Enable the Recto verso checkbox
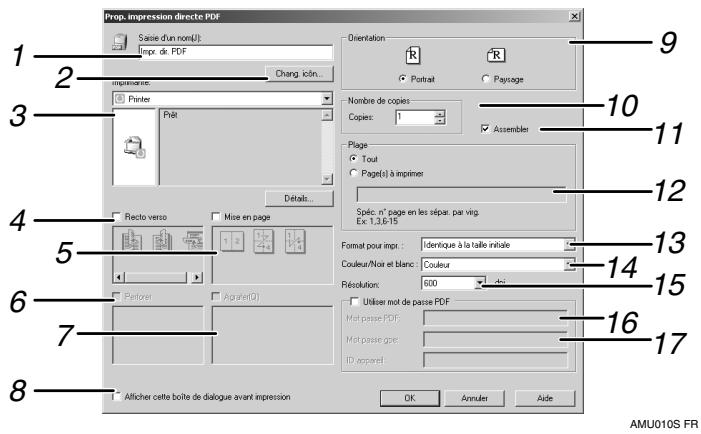Screen dimensions: 701x434 117,217
